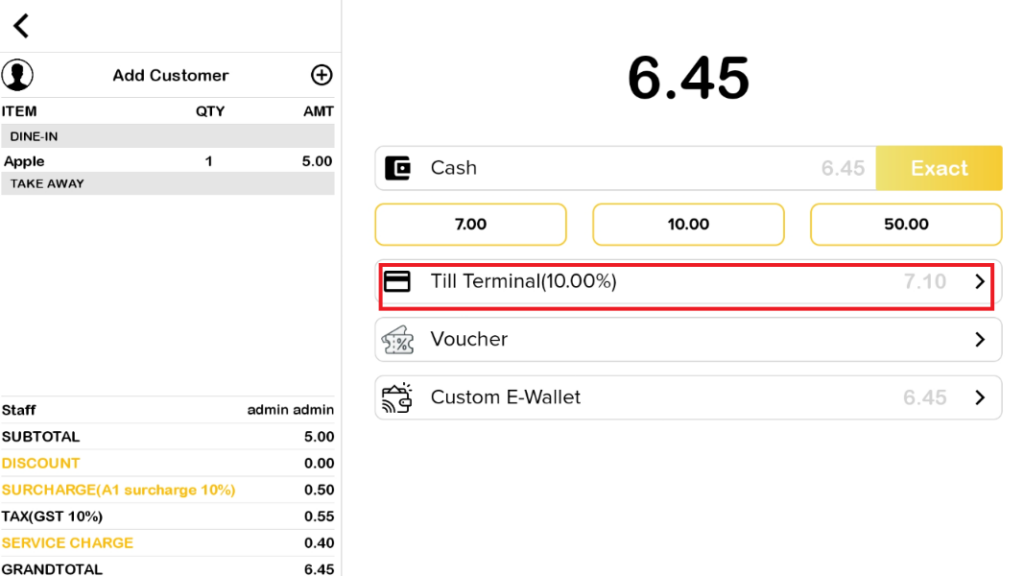Open Custom E-Wallet chevron arrow
Screen dimensions: 1024x576
click(x=980, y=398)
